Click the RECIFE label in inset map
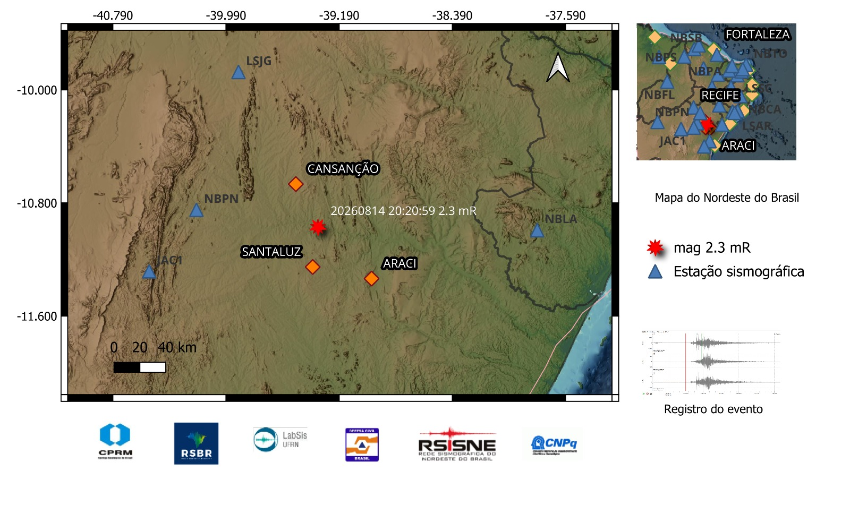Viewport: 850px width, 505px height. (720, 96)
